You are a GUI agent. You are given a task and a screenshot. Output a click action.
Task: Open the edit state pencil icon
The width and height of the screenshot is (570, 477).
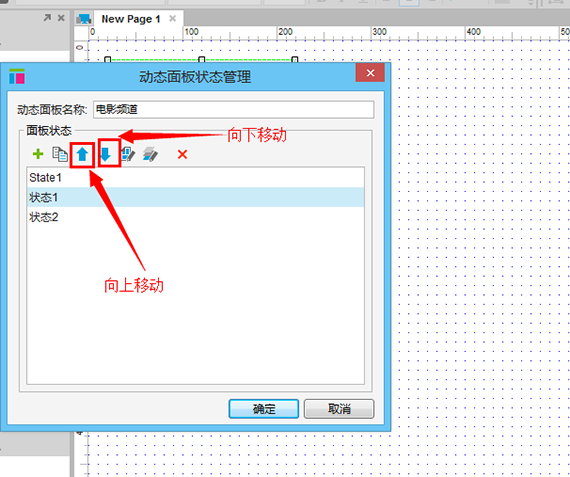coord(128,154)
